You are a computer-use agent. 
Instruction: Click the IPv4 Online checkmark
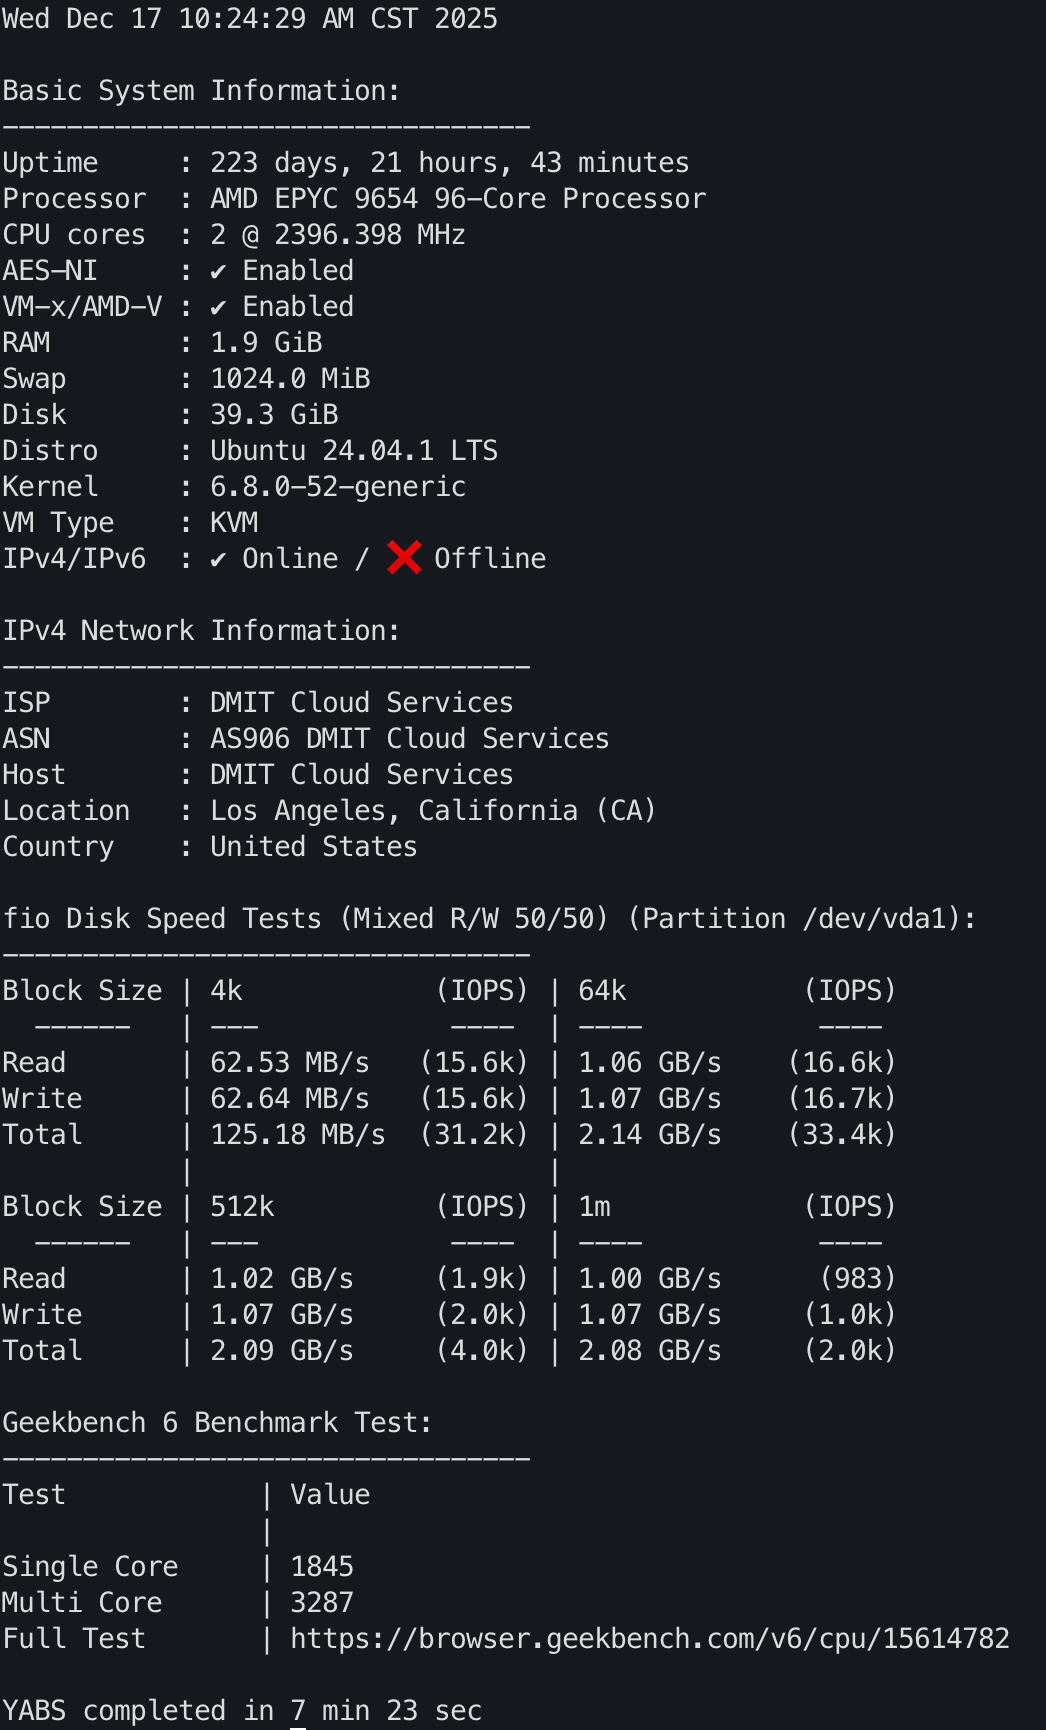[x=218, y=559]
